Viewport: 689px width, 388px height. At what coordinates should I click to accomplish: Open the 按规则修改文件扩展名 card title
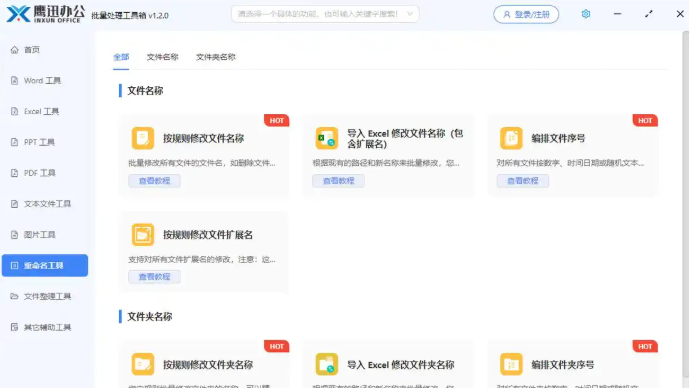(208, 235)
